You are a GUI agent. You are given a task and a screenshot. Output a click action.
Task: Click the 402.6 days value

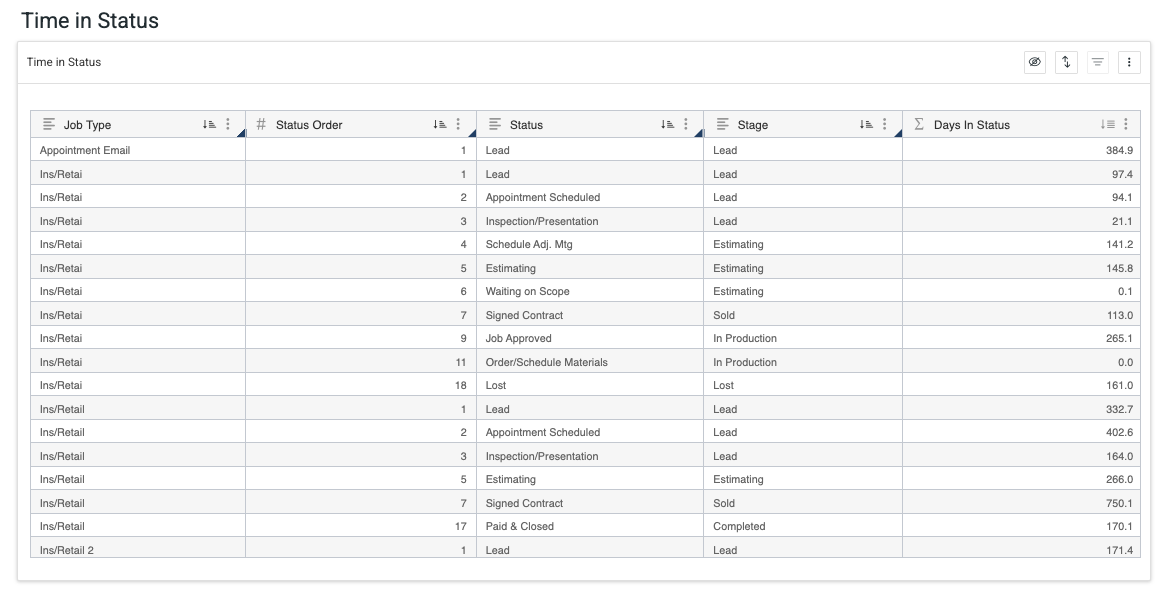(x=1119, y=432)
